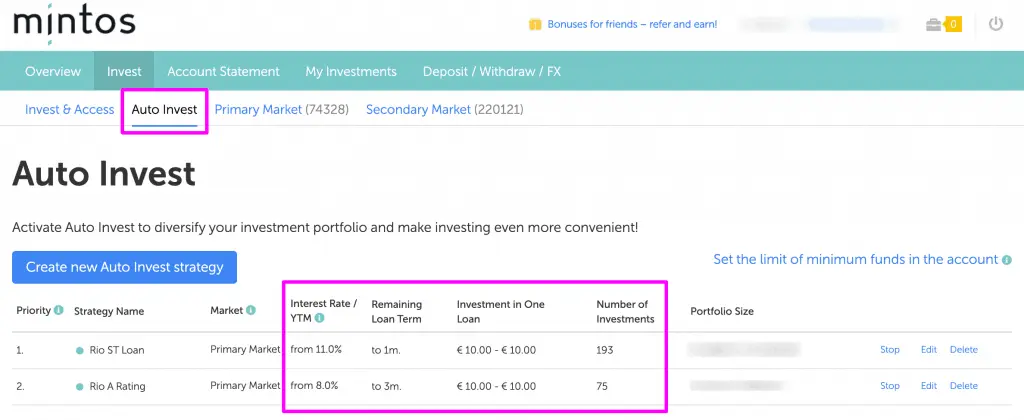Stop the Rio ST Loan strategy
1024x420 pixels.
tap(890, 350)
